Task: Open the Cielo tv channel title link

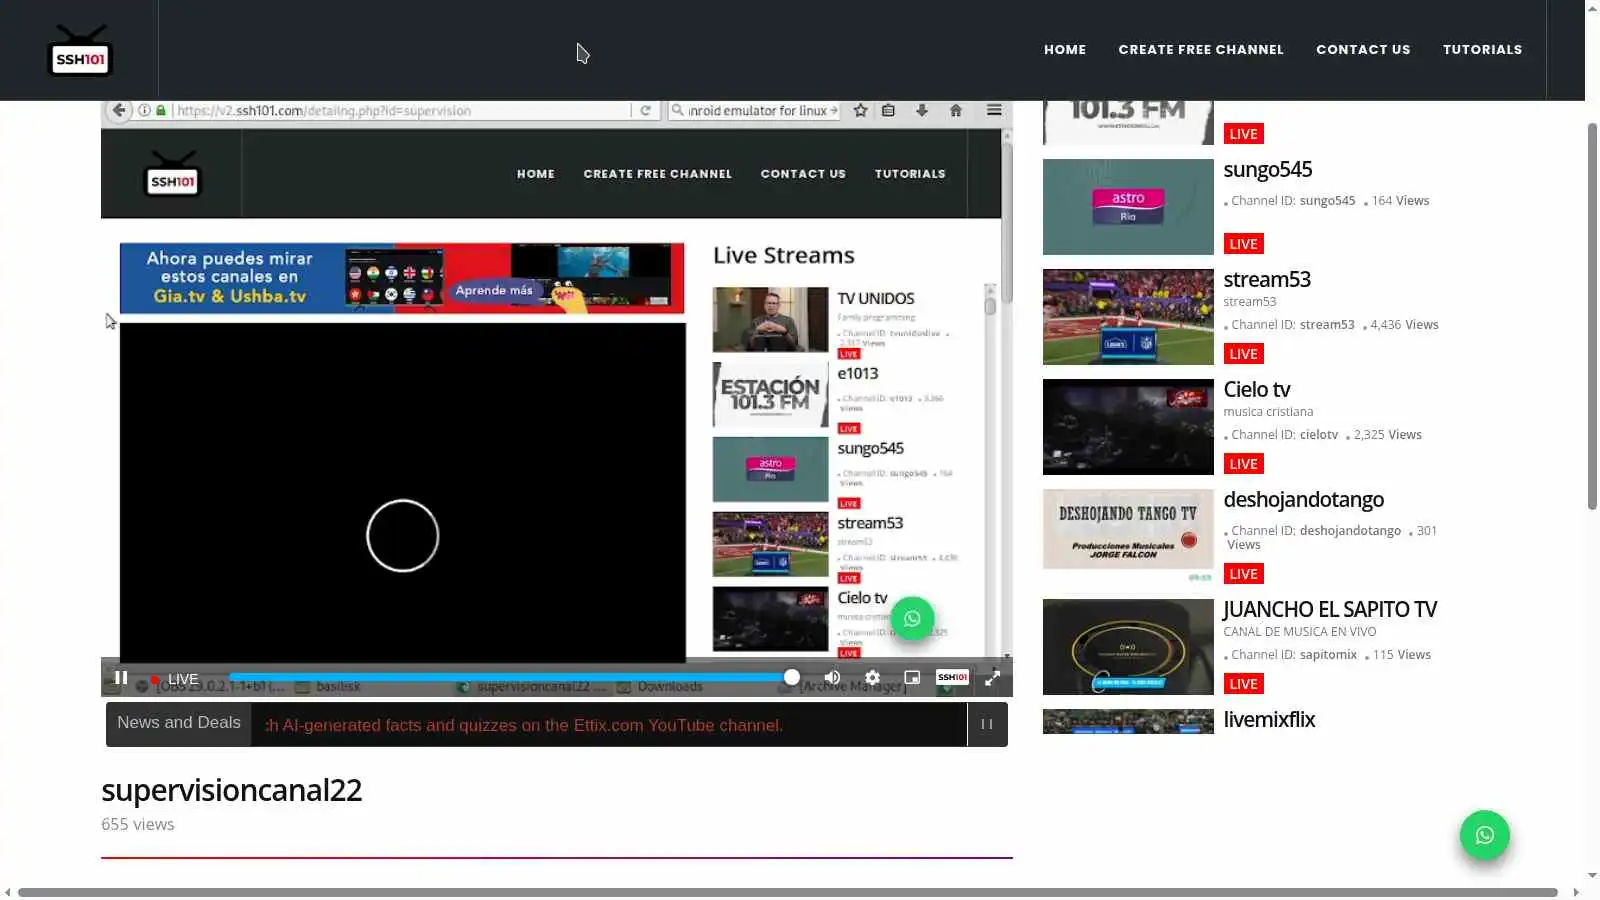Action: click(1257, 390)
